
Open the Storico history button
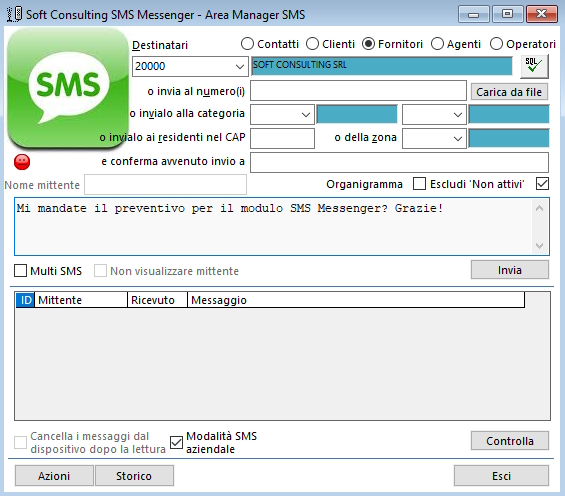(134, 476)
